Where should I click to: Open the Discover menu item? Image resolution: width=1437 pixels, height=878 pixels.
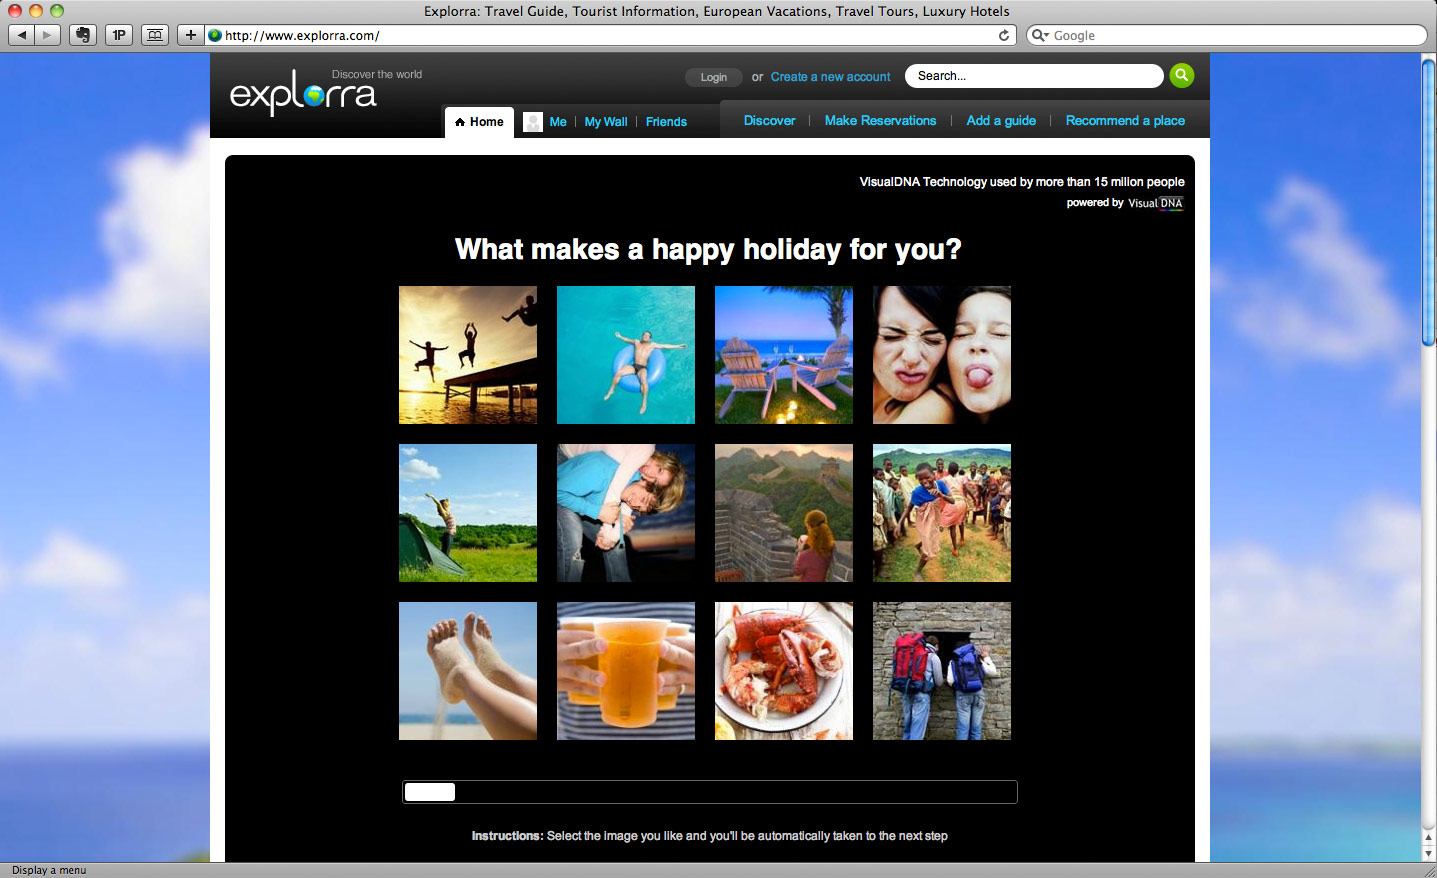(x=769, y=121)
